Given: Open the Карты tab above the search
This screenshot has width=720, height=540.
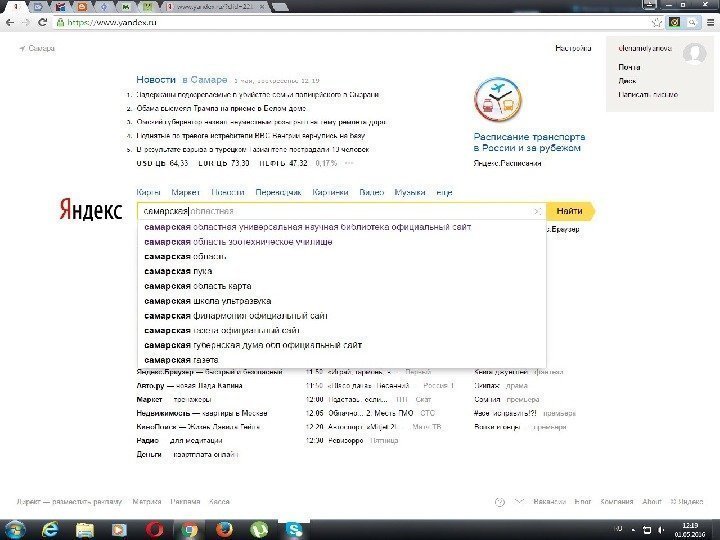Looking at the screenshot, I should pyautogui.click(x=148, y=192).
